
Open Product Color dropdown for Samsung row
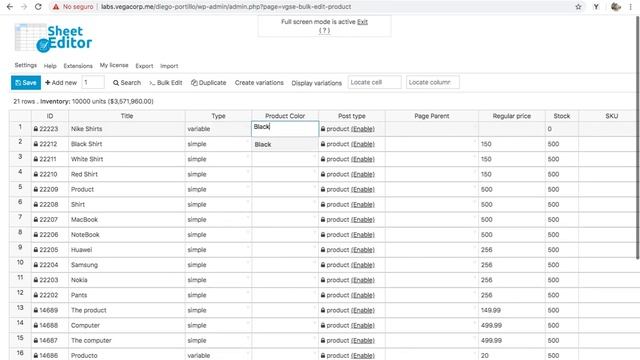[315, 262]
